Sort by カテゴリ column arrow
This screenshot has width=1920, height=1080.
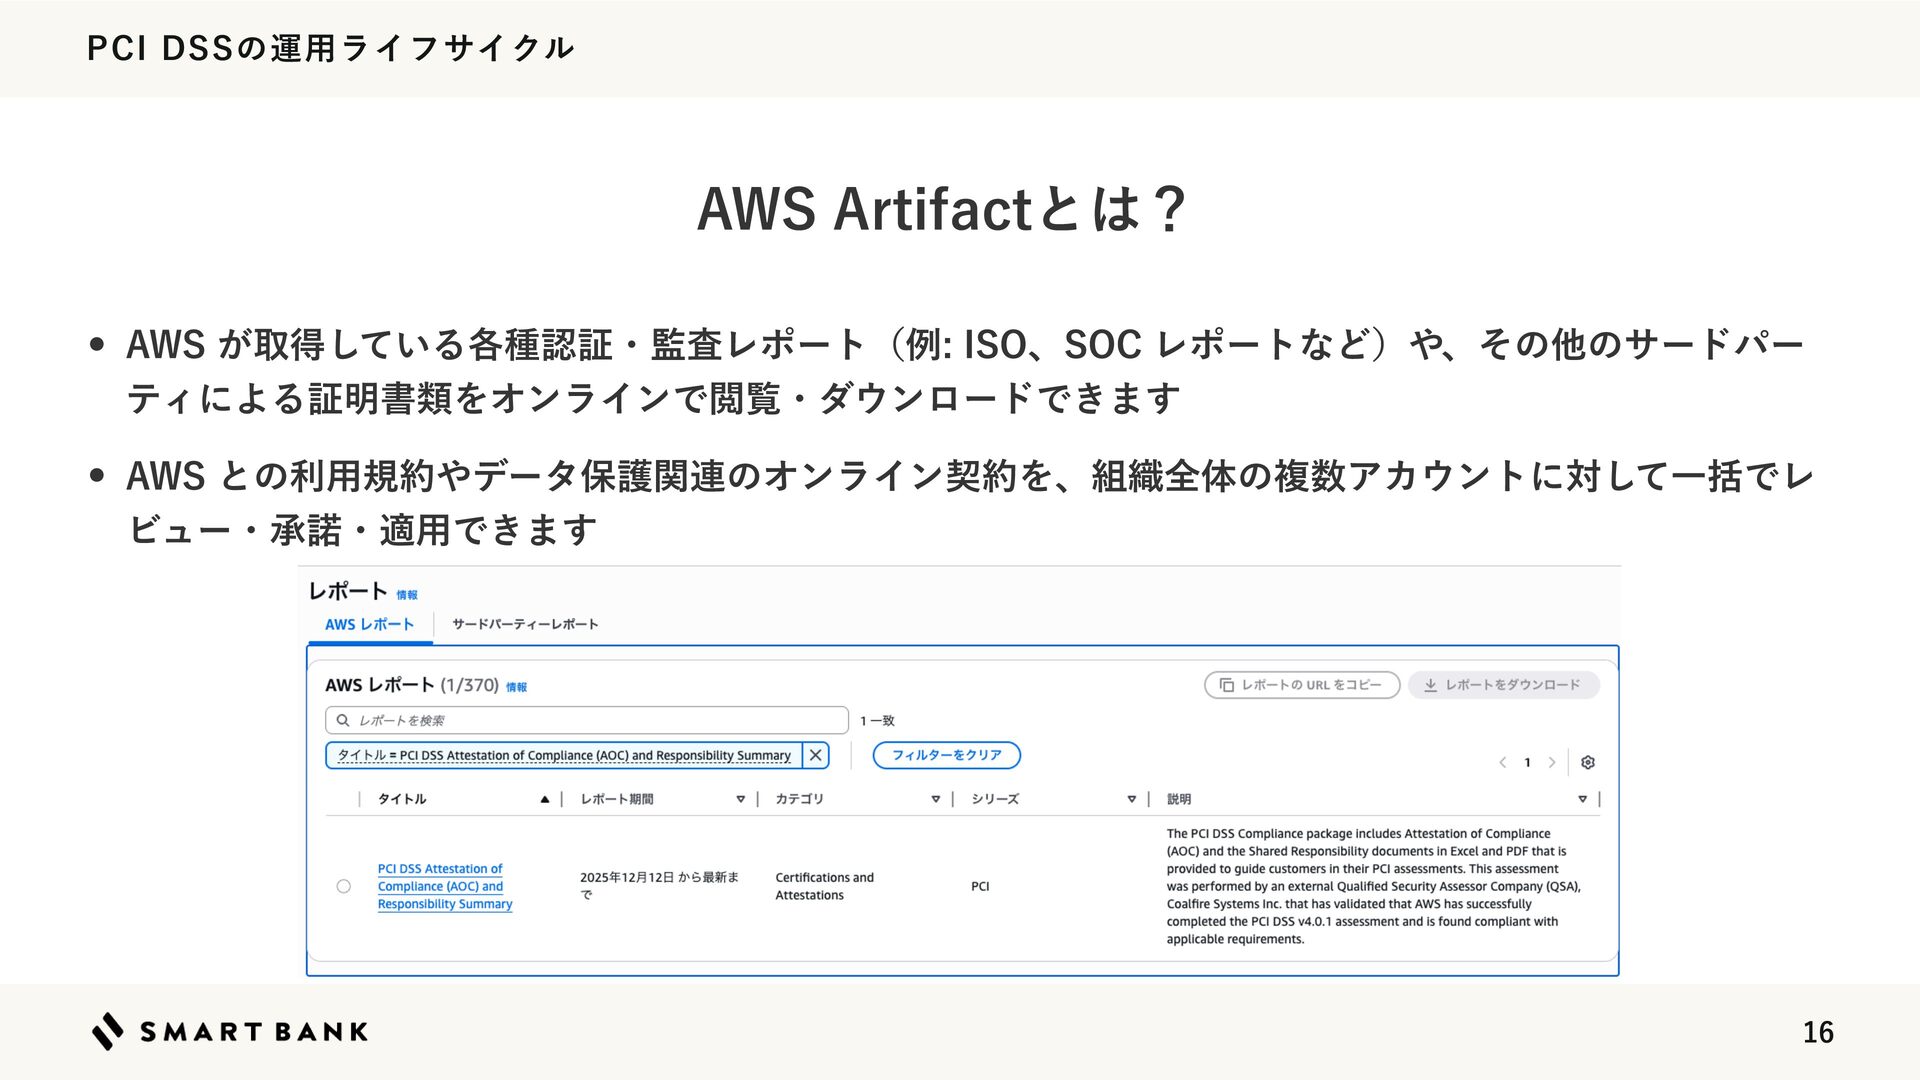point(936,799)
